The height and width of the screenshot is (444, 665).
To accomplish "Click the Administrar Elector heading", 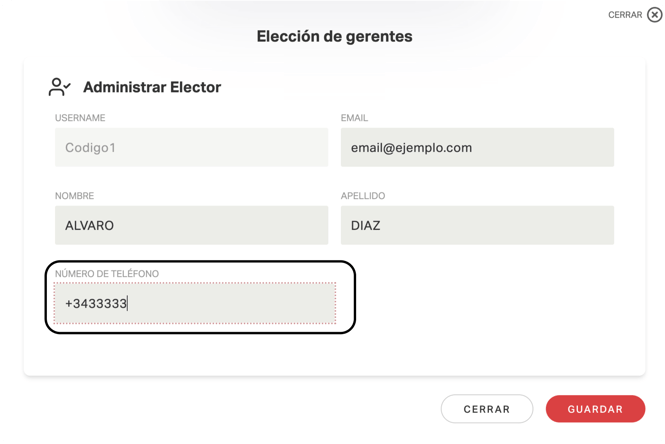I will coord(152,87).
